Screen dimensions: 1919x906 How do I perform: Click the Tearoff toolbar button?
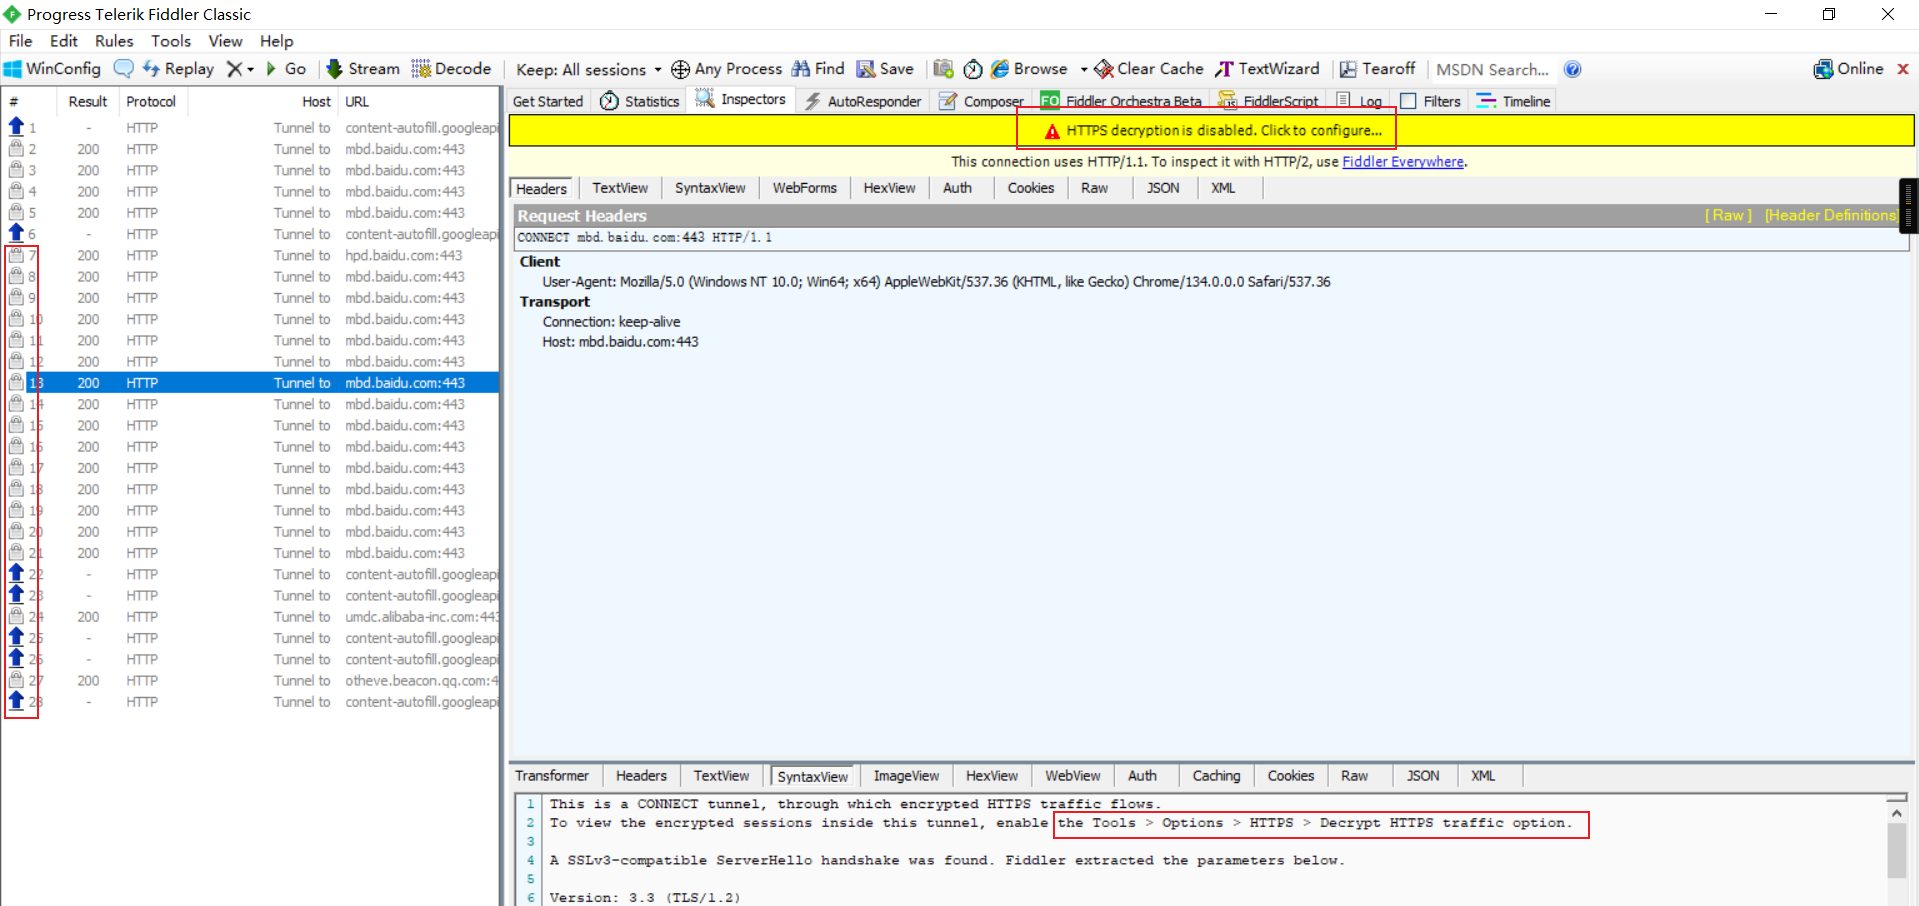click(1377, 69)
